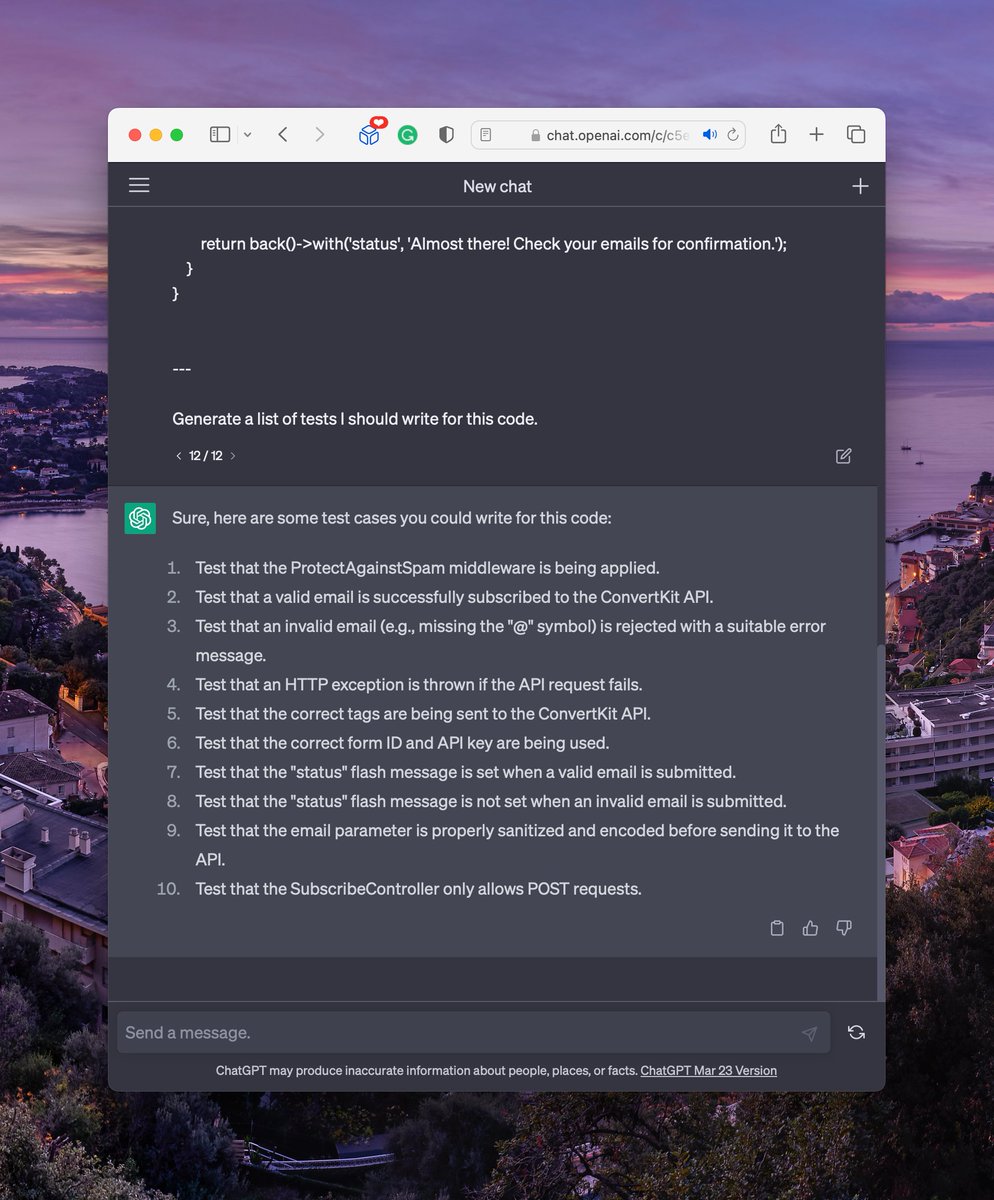
Task: Give the response a thumbs down
Action: (x=844, y=928)
